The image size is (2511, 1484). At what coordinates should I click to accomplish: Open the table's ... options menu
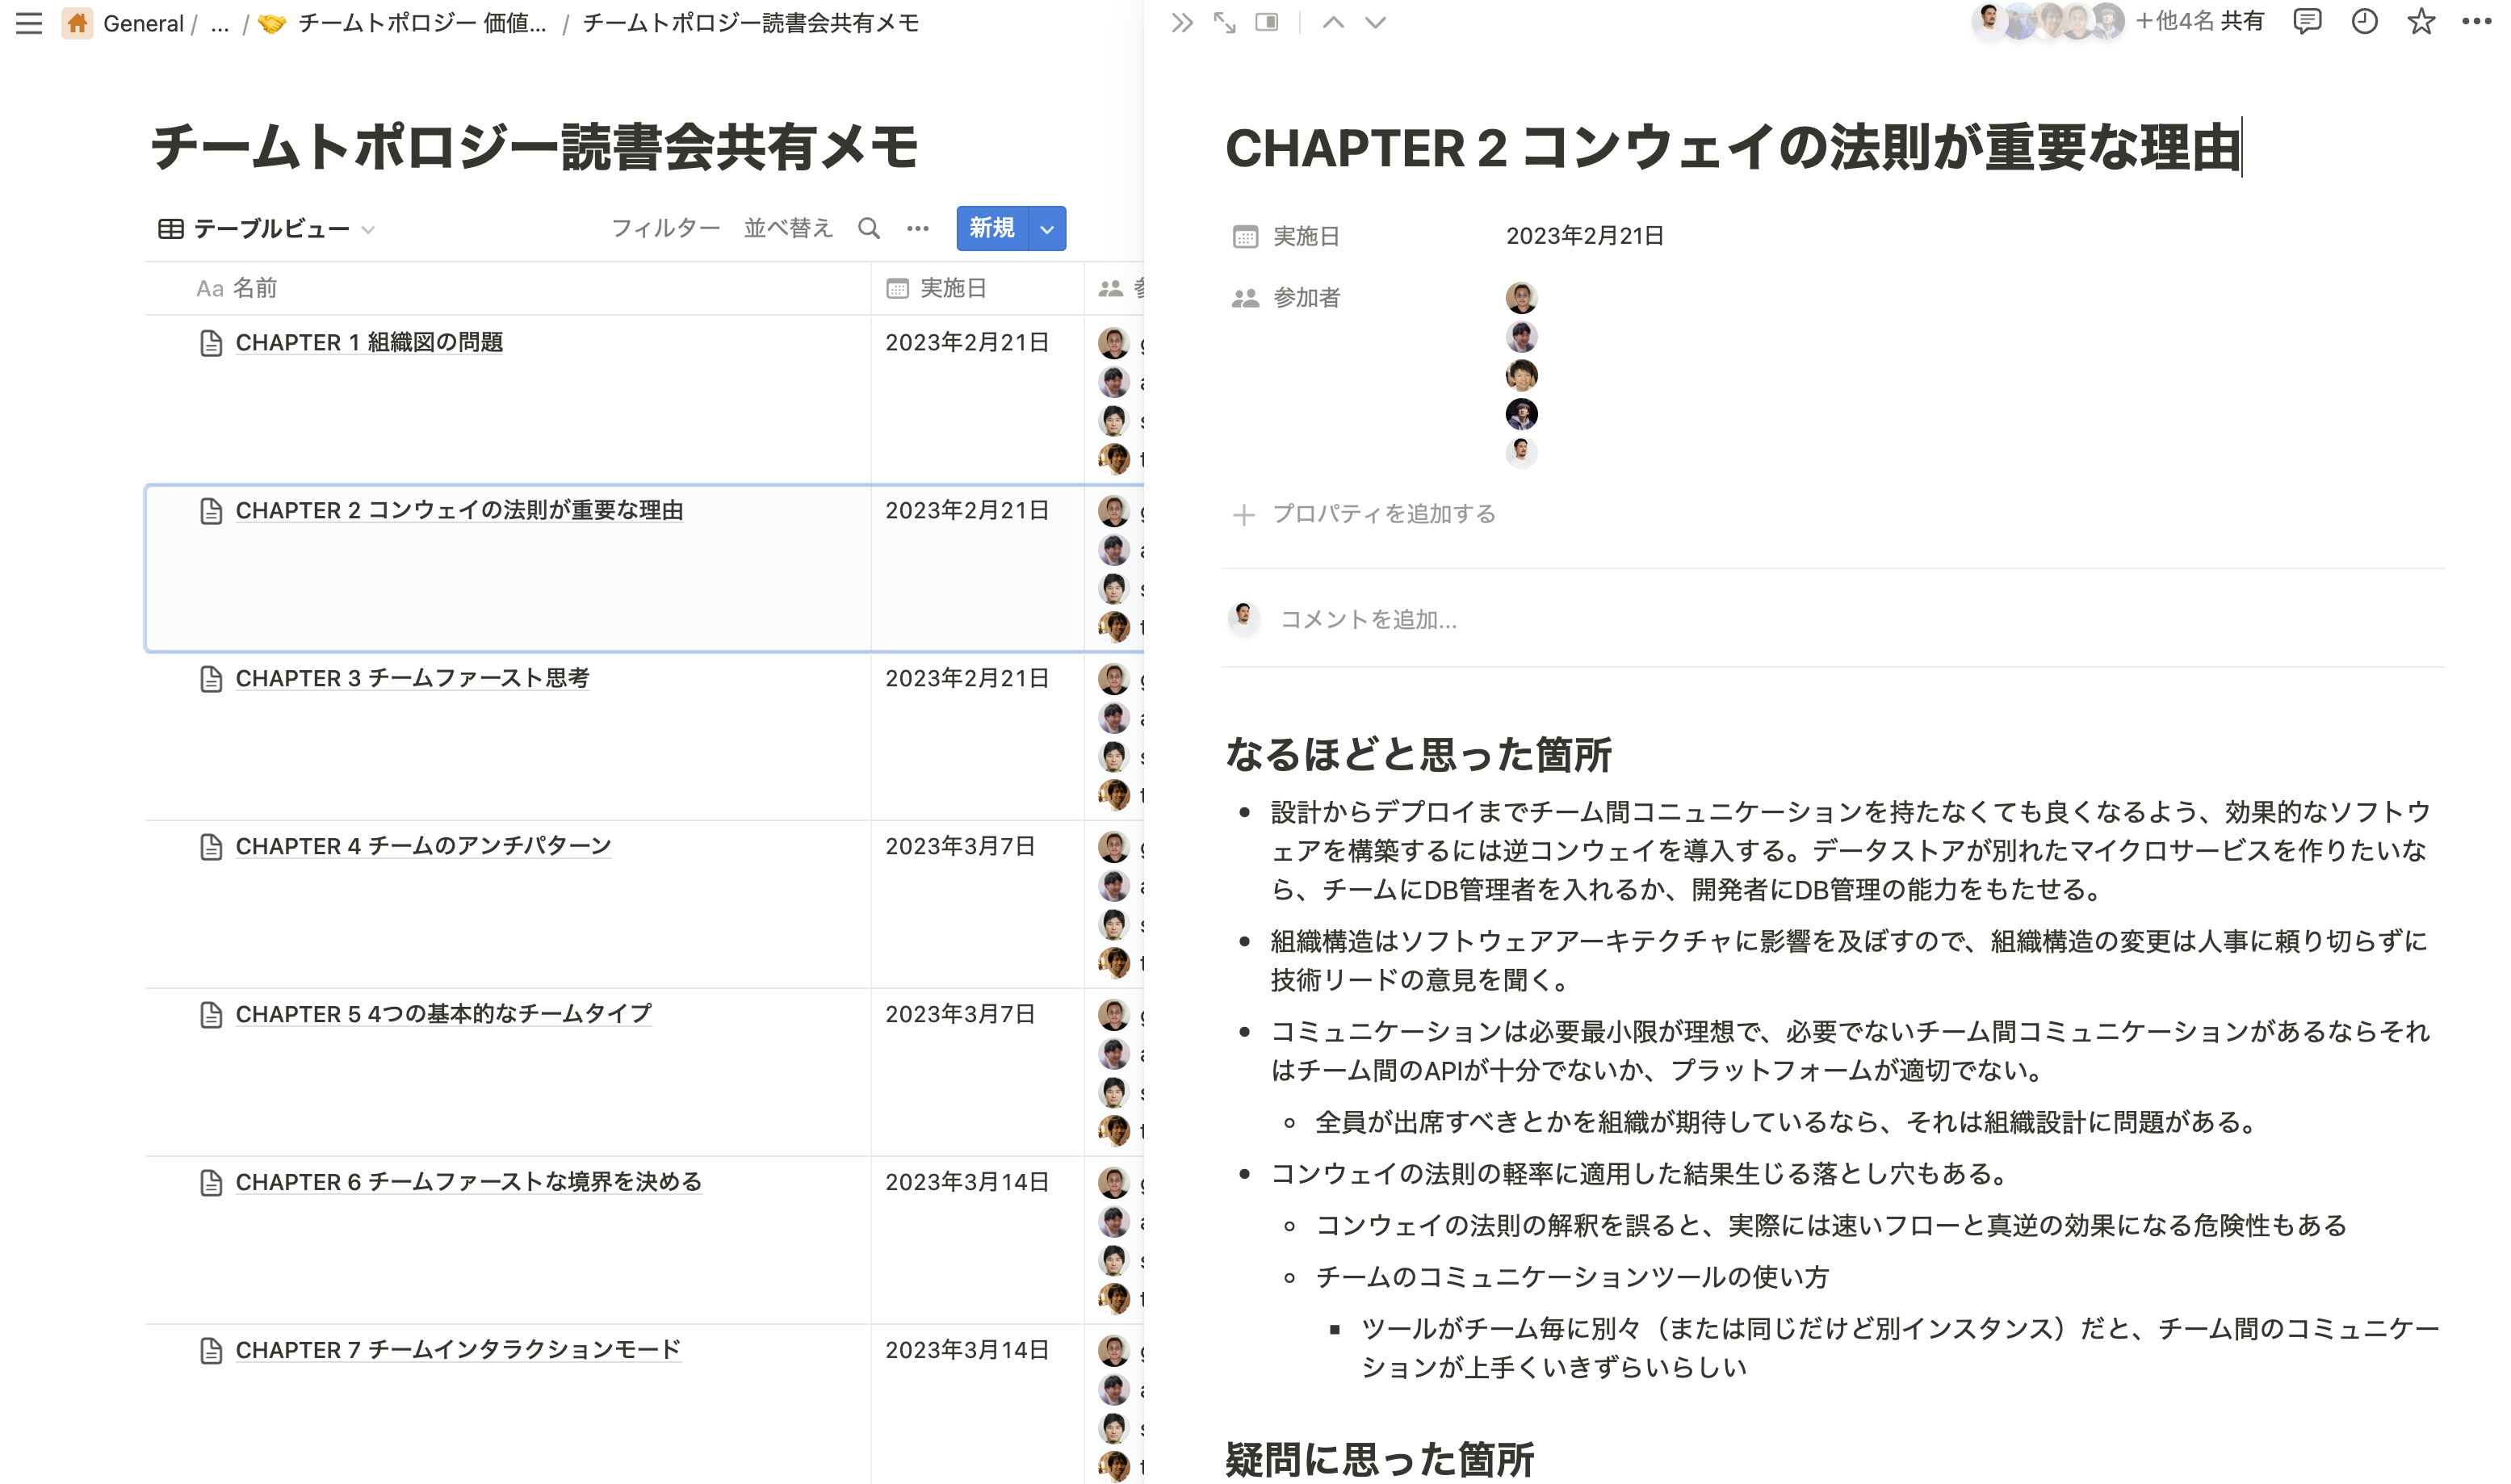tap(918, 228)
